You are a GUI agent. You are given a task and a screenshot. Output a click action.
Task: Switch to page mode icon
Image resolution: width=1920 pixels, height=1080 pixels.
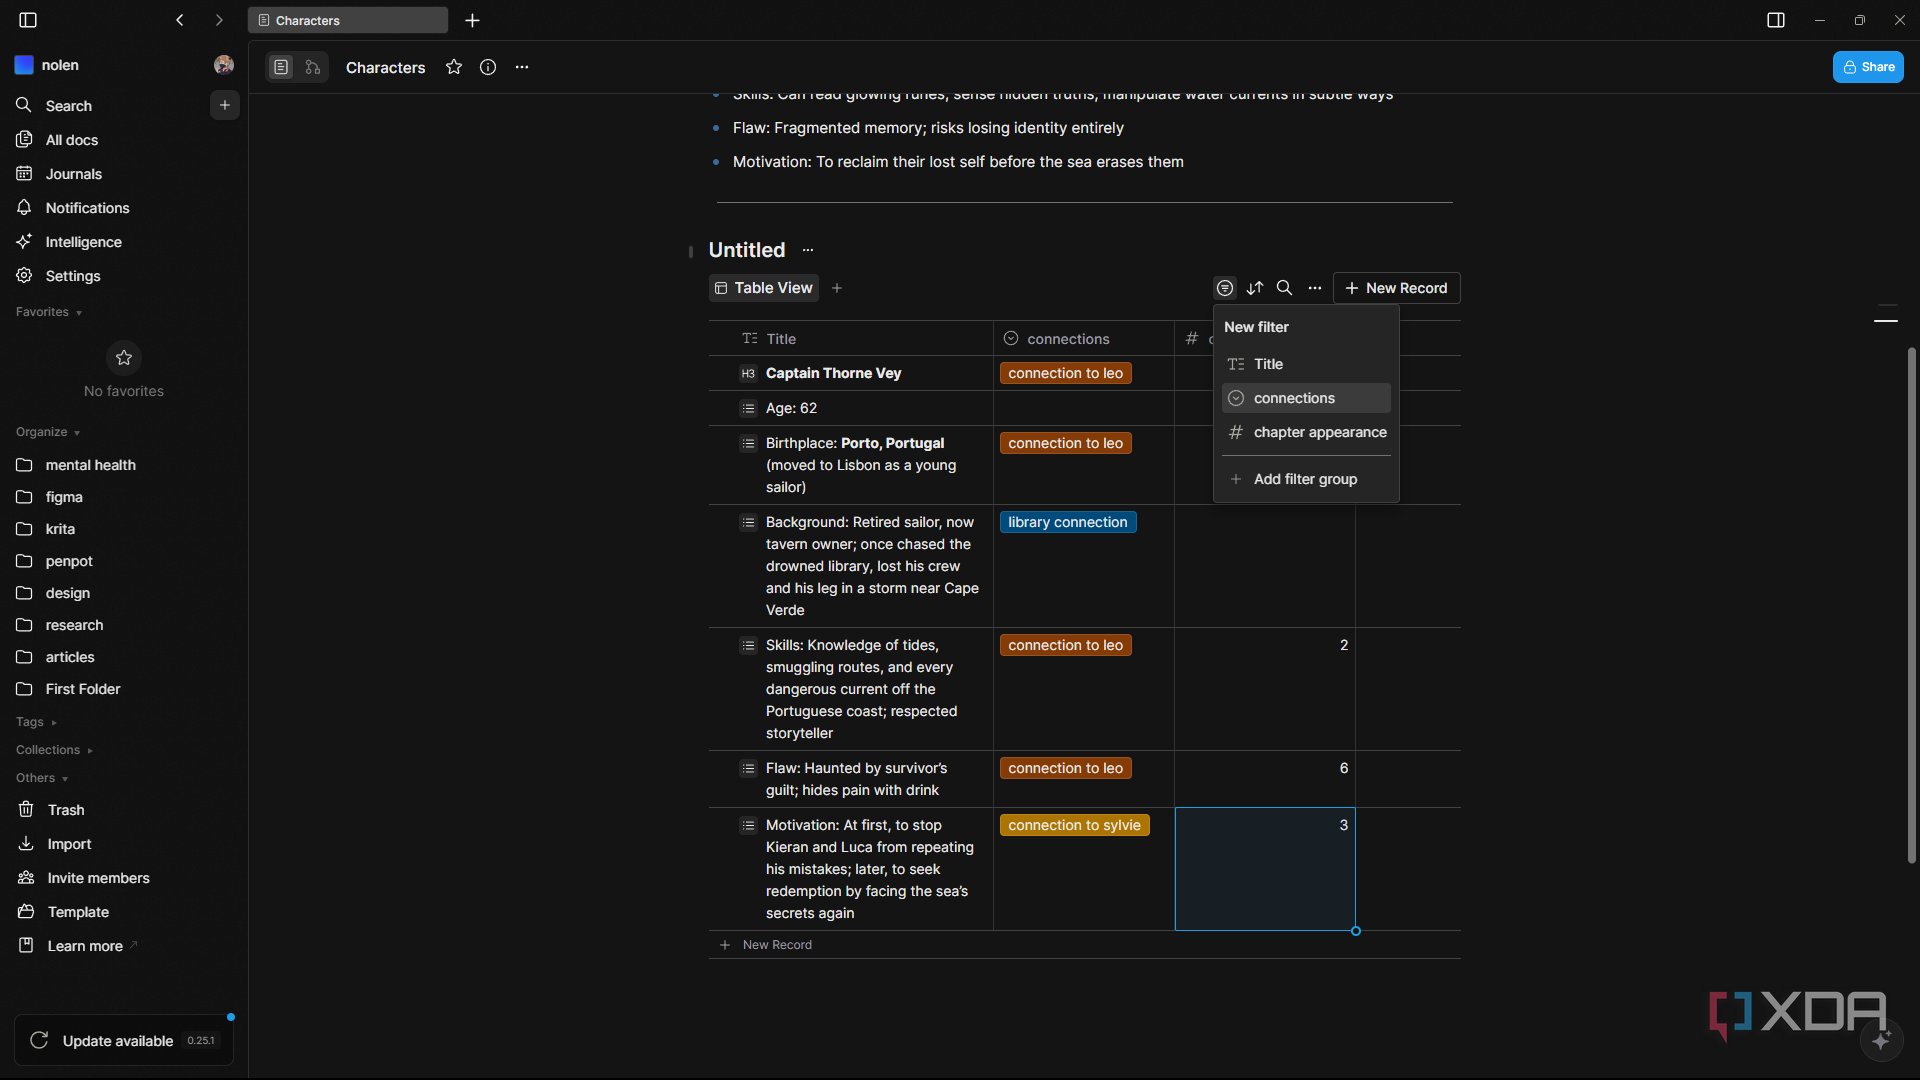tap(281, 67)
